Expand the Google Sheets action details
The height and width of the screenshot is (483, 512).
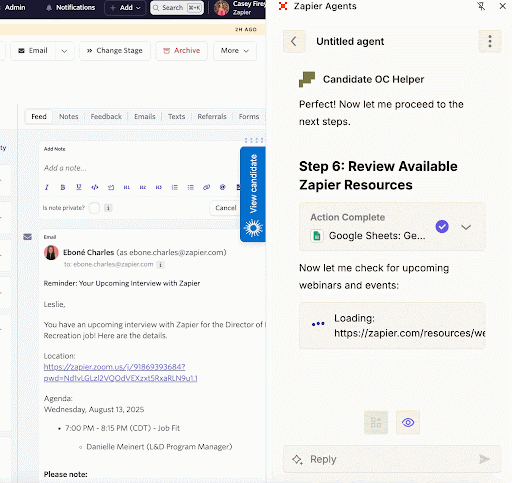(x=466, y=227)
